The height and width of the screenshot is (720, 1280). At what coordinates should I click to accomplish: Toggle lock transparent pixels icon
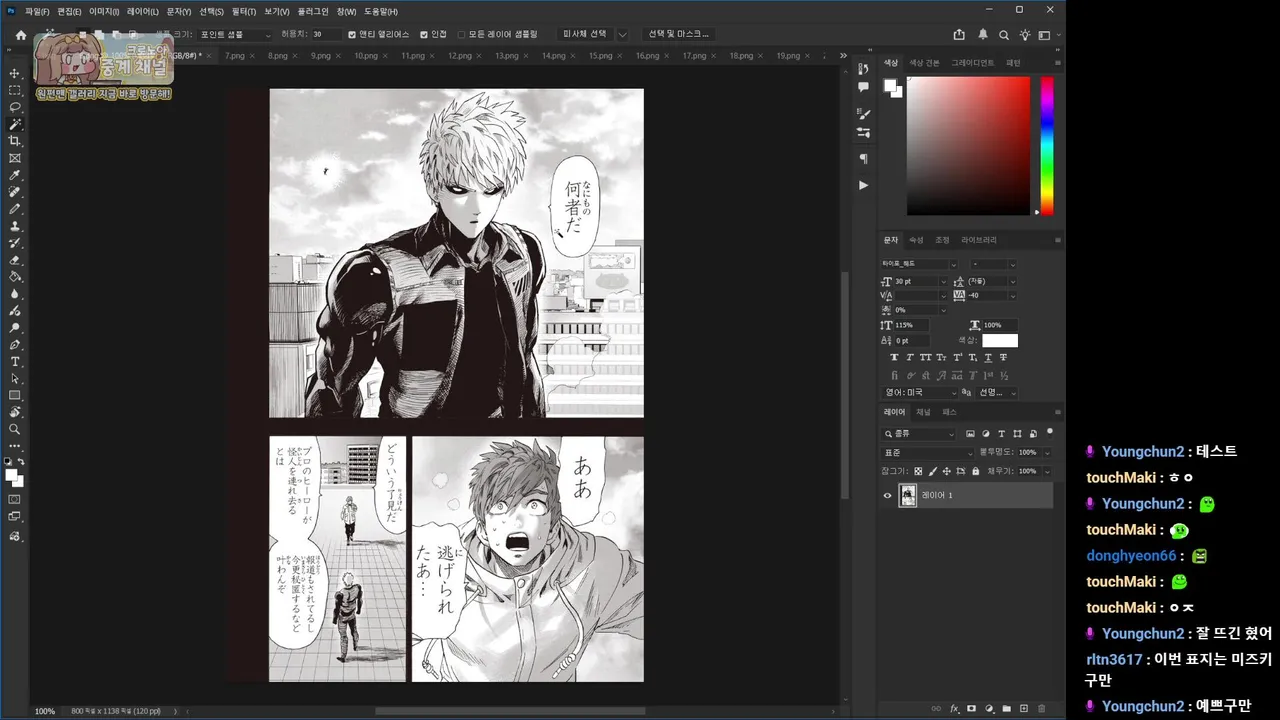[919, 471]
